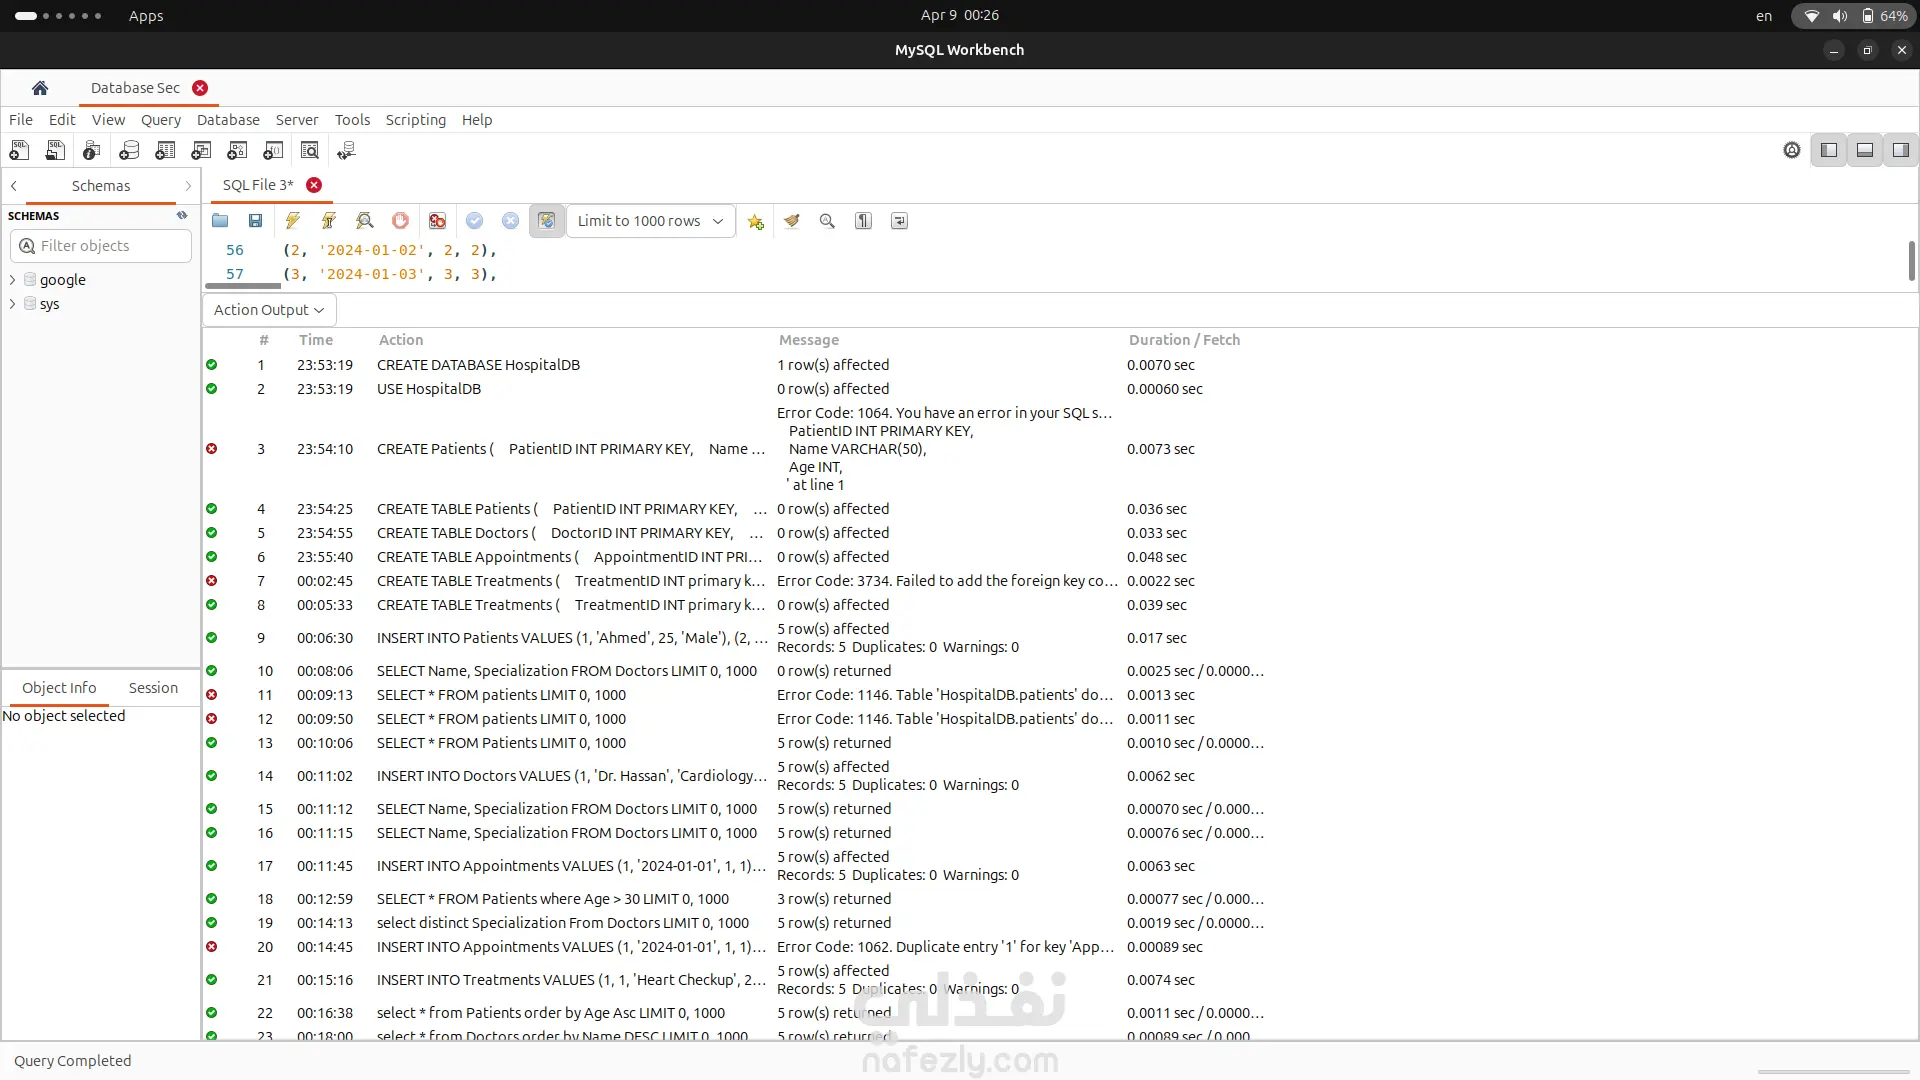The height and width of the screenshot is (1080, 1920).
Task: Commit the current transaction
Action: pyautogui.click(x=475, y=221)
